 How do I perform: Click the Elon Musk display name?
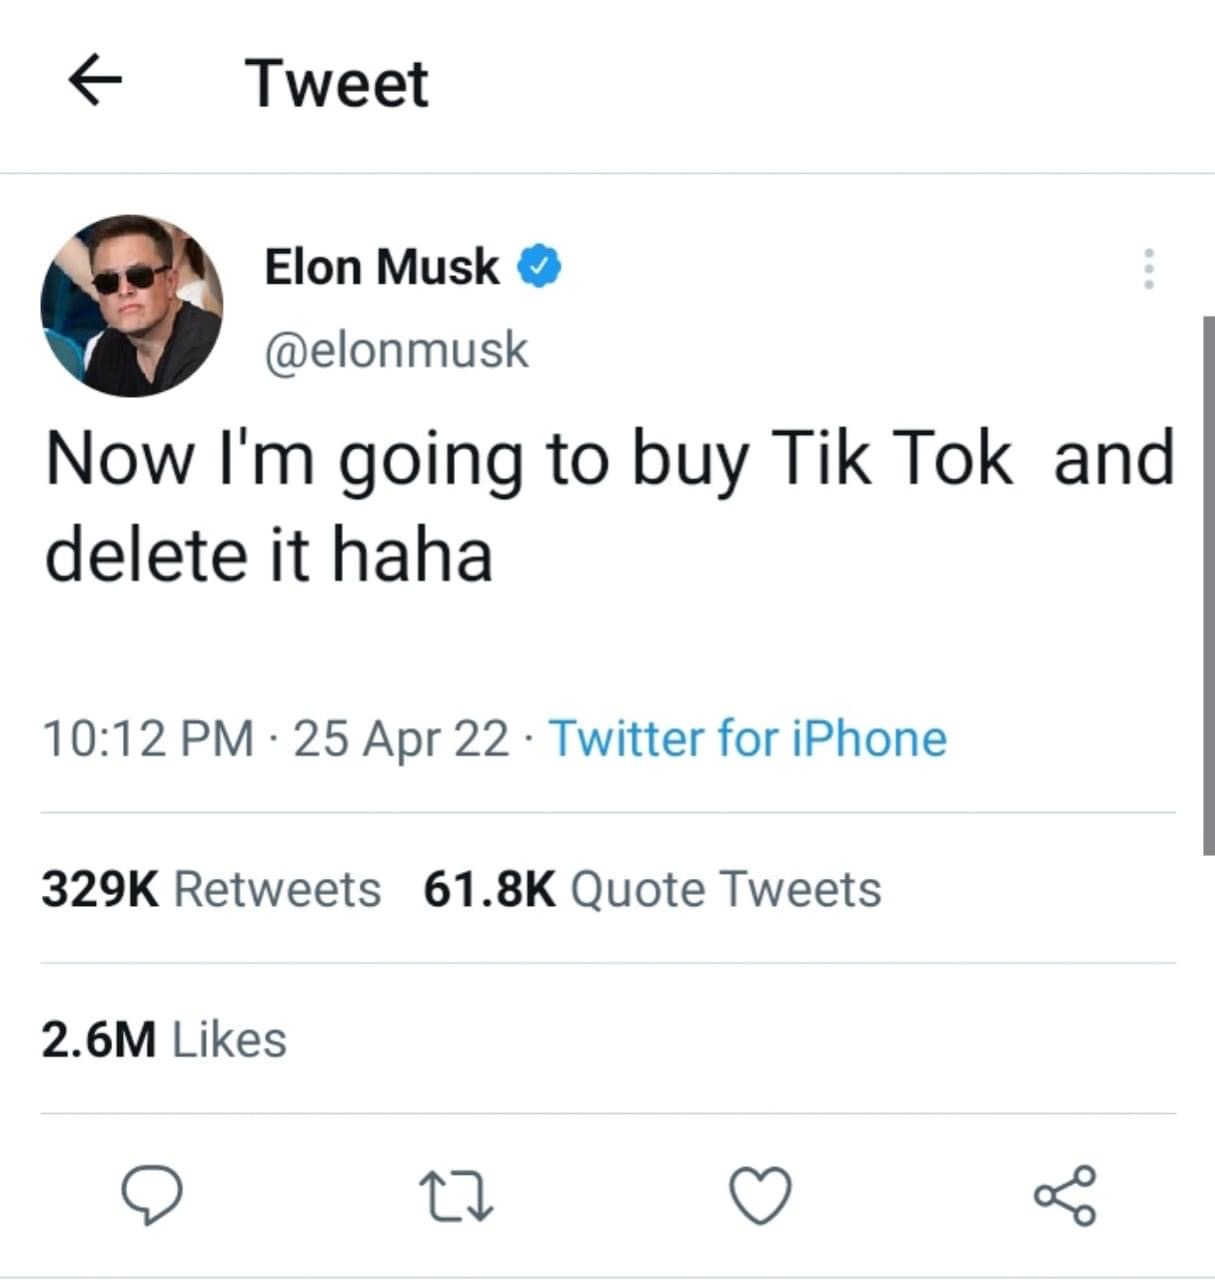(x=381, y=267)
